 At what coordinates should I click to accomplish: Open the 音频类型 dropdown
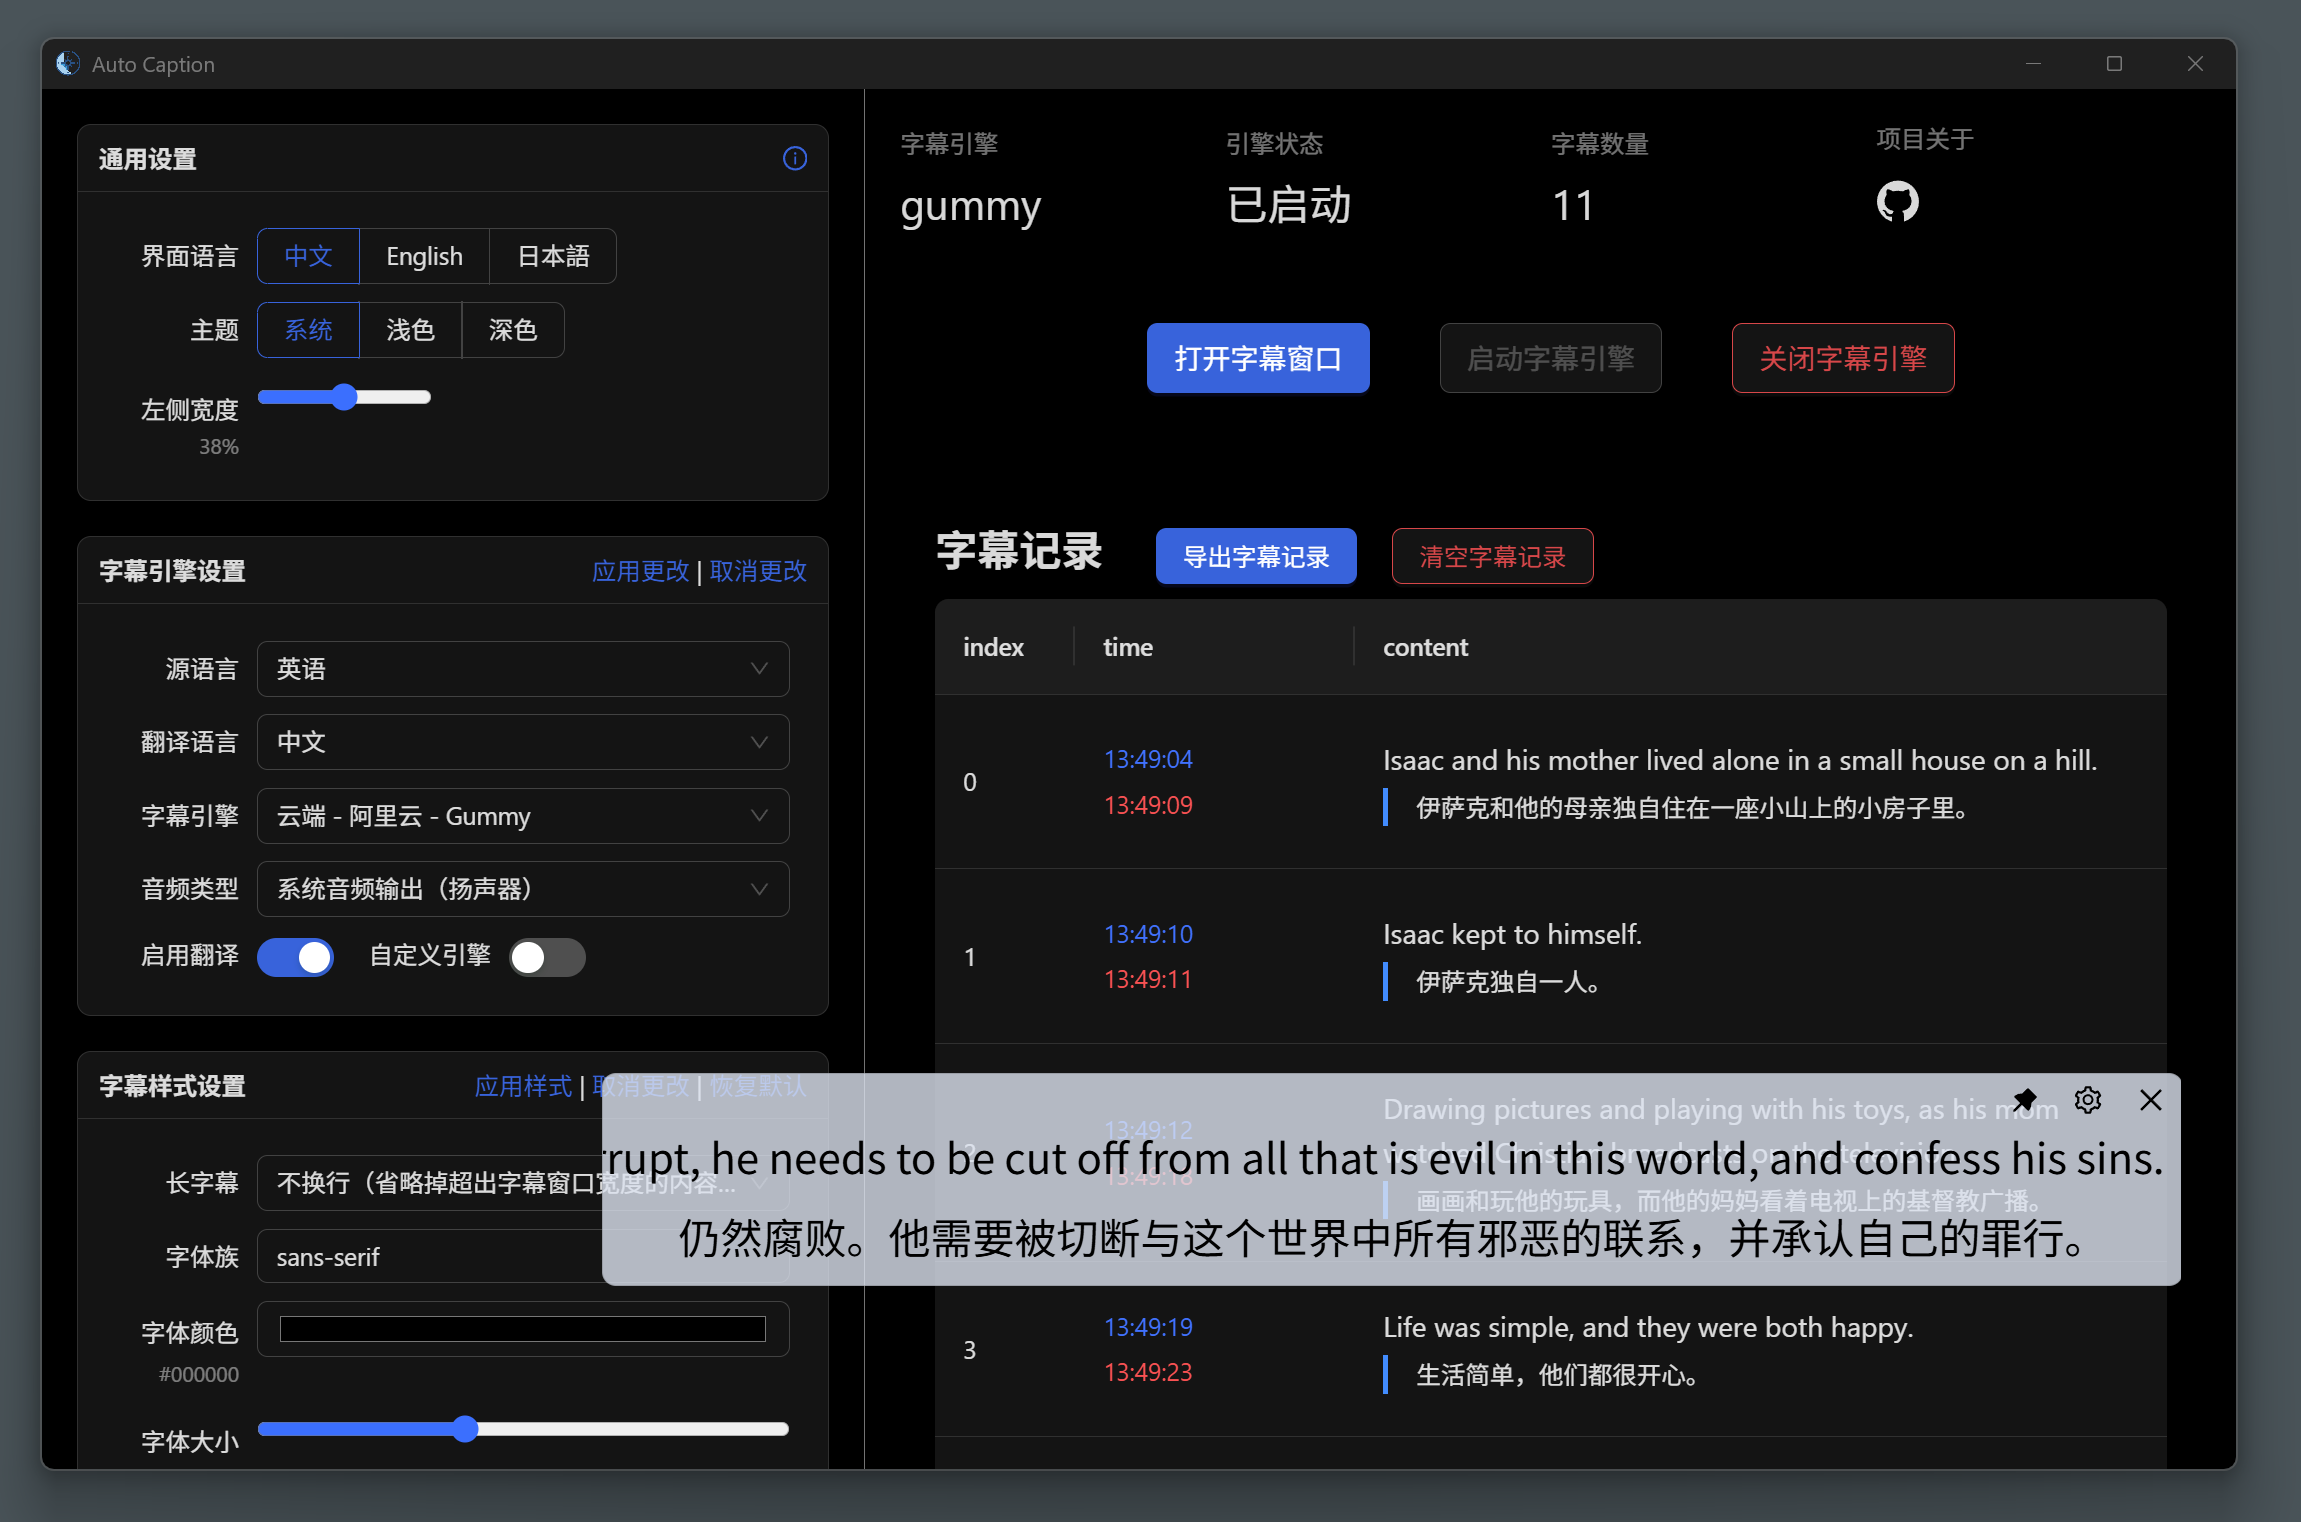click(x=523, y=889)
